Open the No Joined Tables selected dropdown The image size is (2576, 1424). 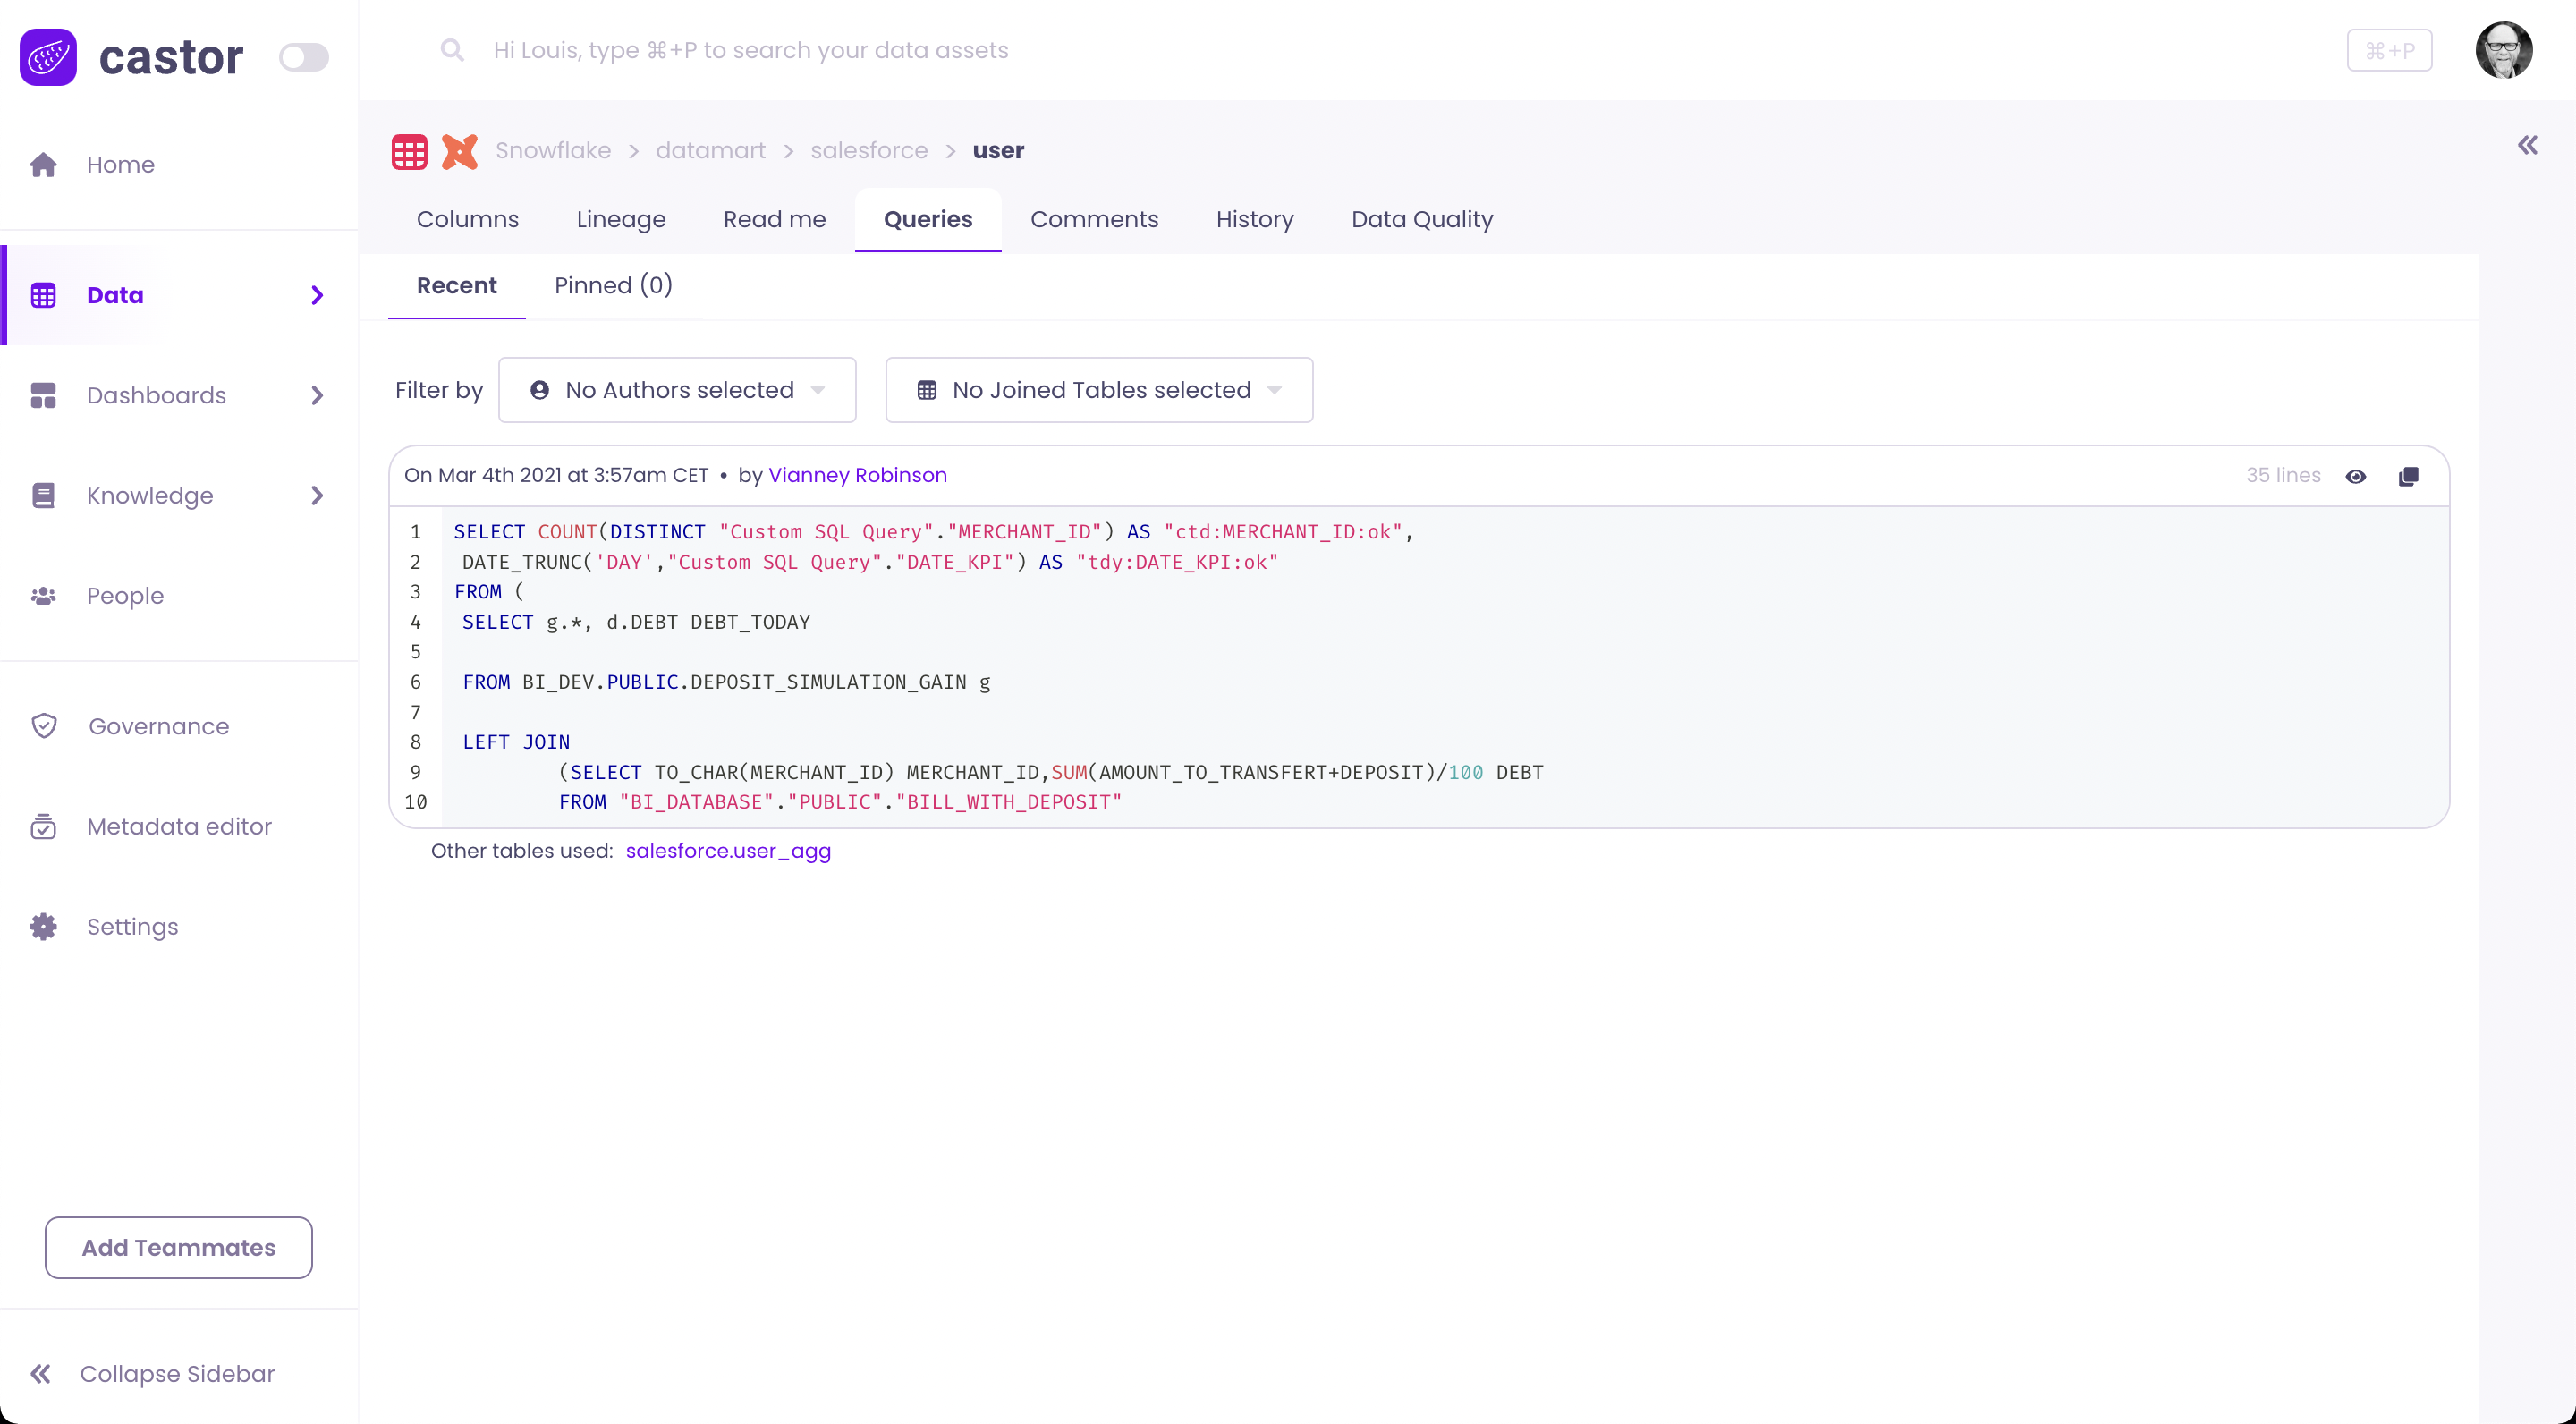point(1098,390)
